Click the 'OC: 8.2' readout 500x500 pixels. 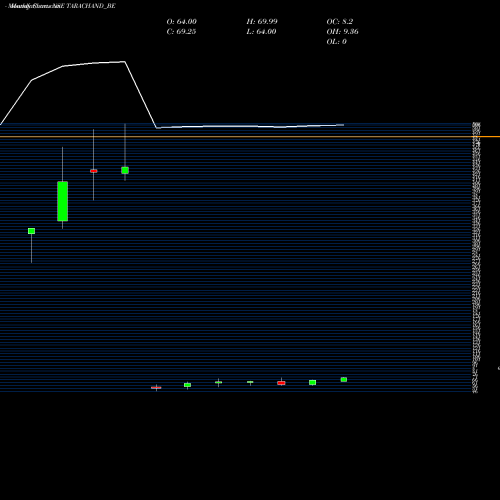point(339,22)
